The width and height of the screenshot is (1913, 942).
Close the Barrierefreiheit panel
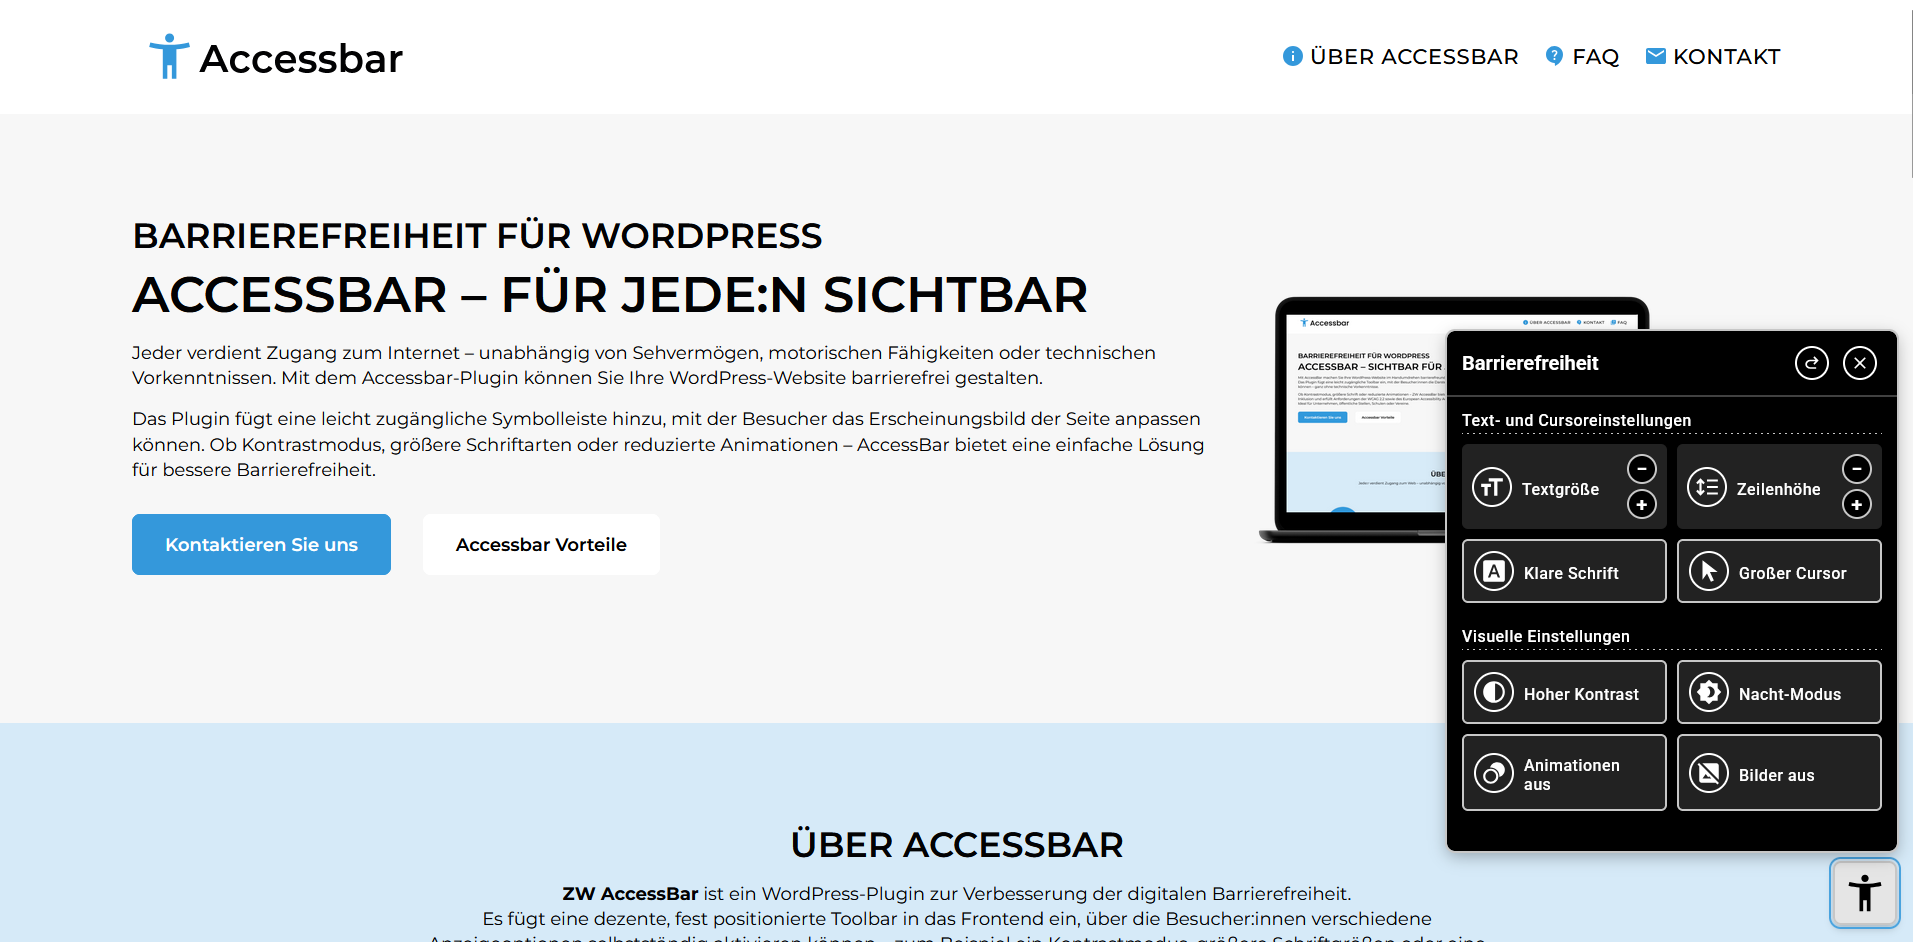[x=1859, y=363]
